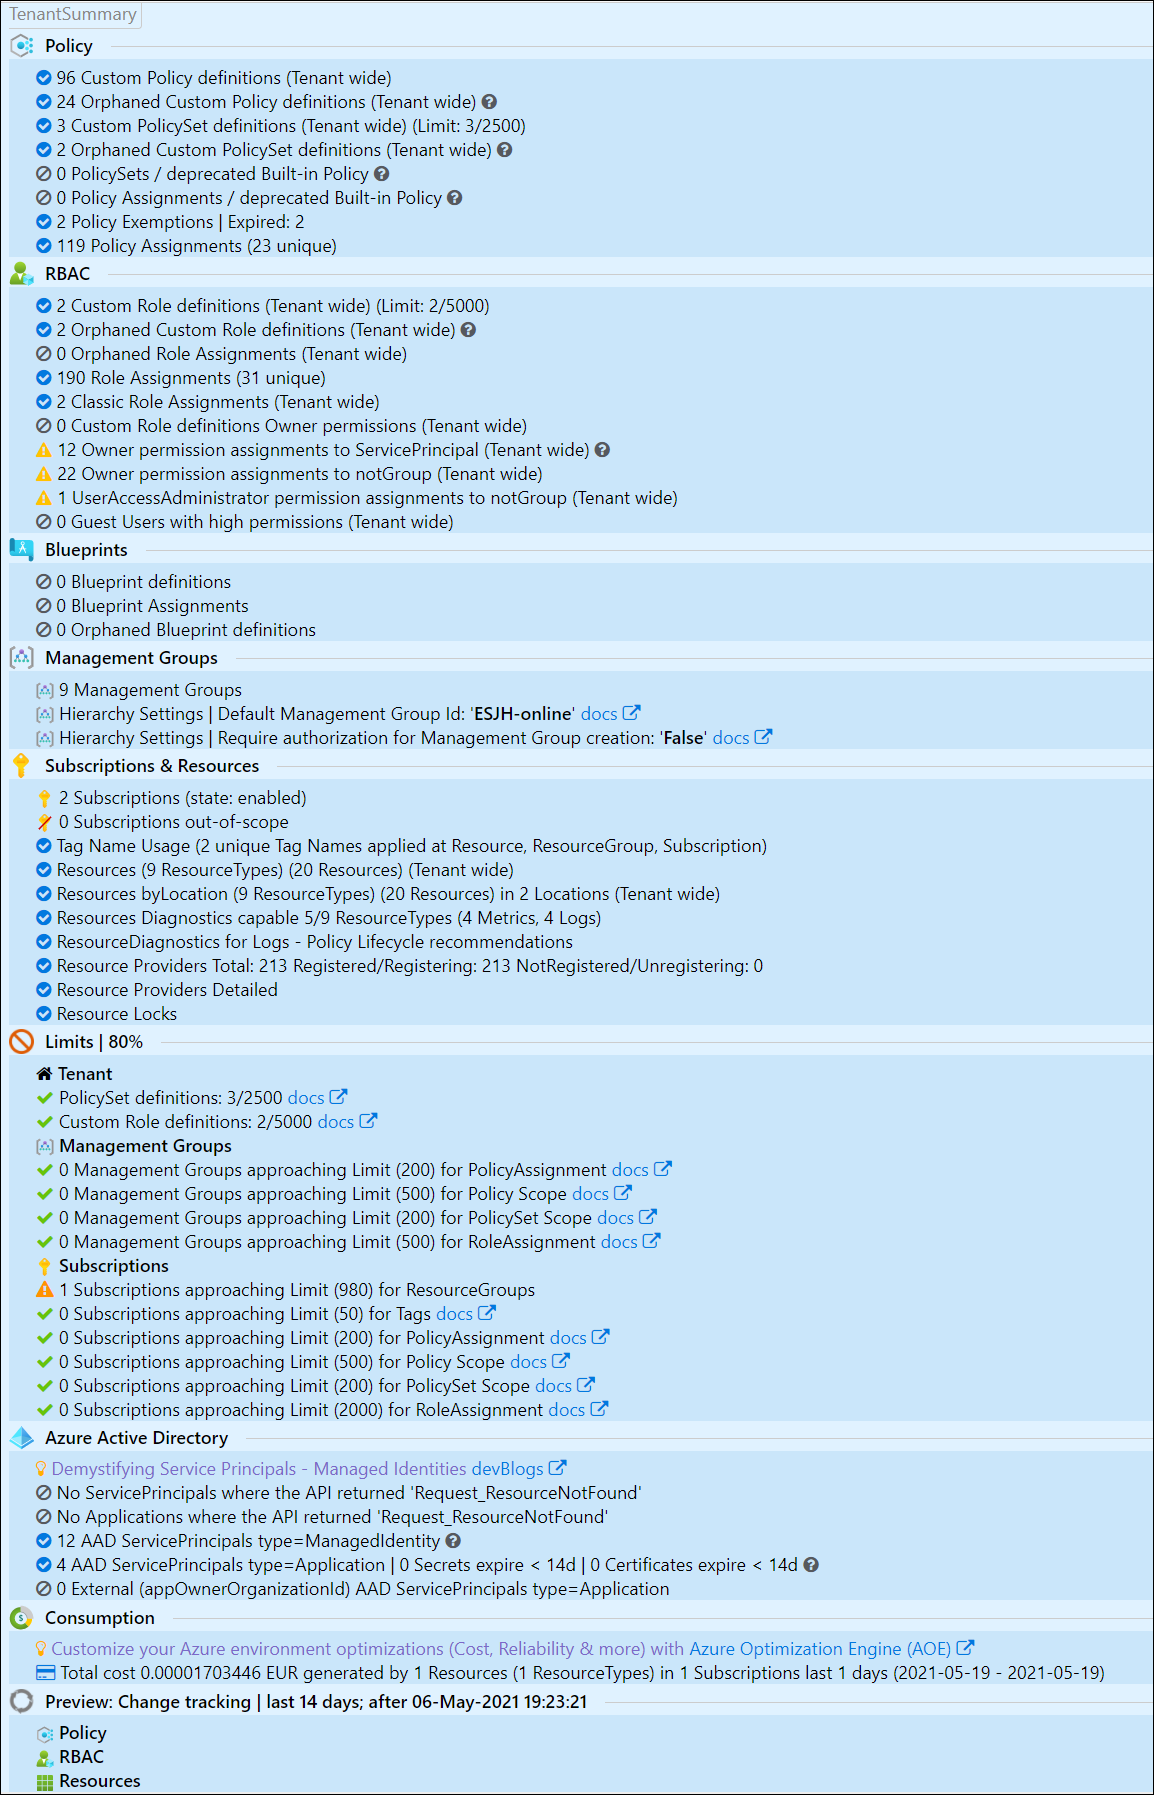Image resolution: width=1154 pixels, height=1795 pixels.
Task: Open the TenantSummary tab
Action: (73, 14)
